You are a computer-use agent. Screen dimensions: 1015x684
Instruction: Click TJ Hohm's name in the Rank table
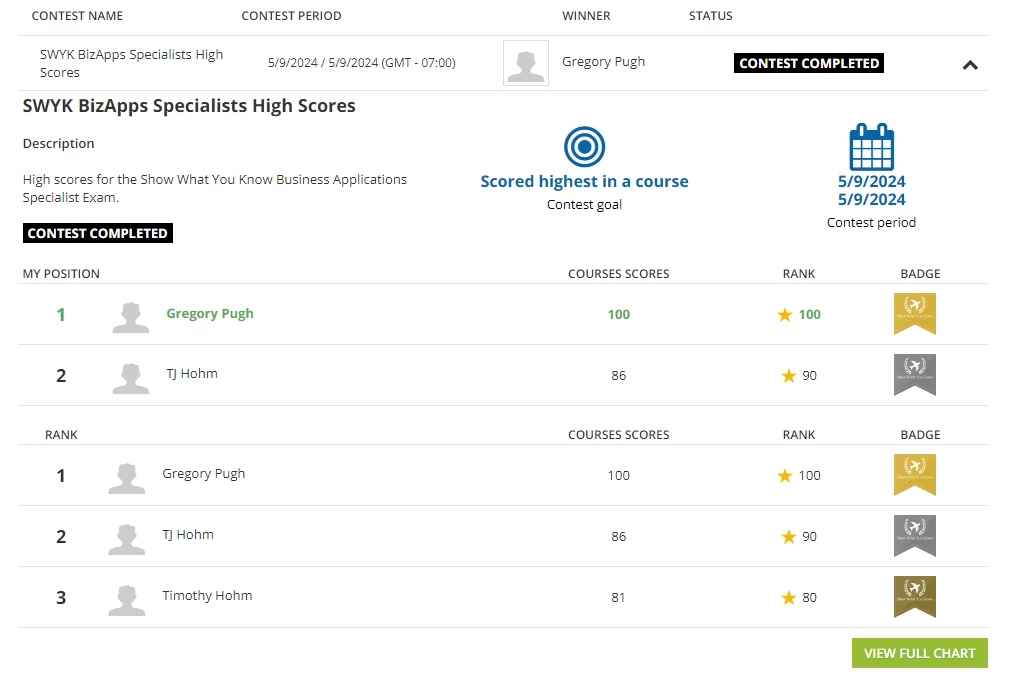(x=188, y=535)
